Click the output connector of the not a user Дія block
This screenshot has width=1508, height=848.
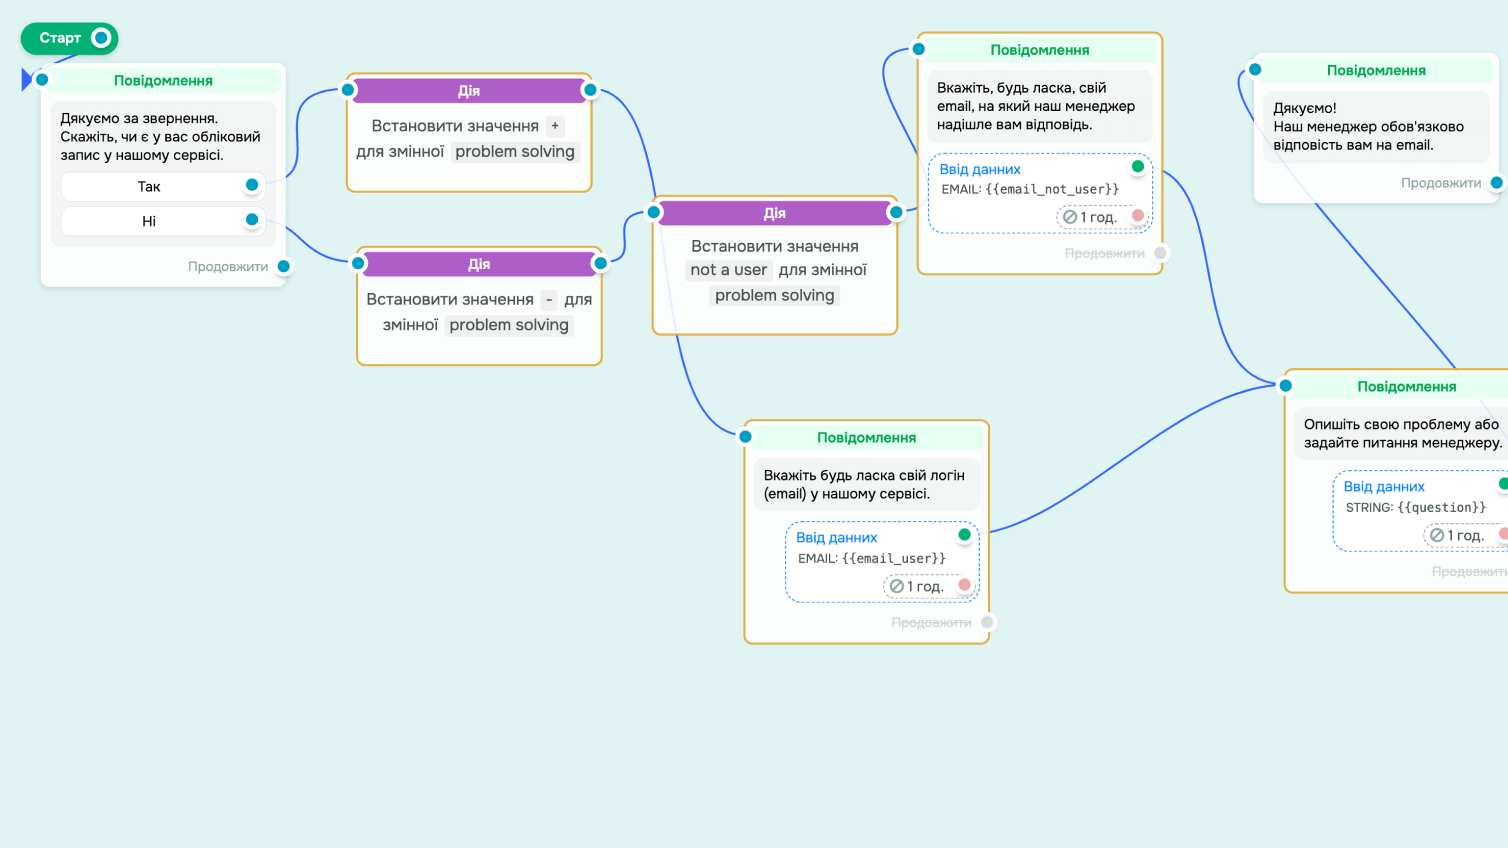(x=896, y=212)
